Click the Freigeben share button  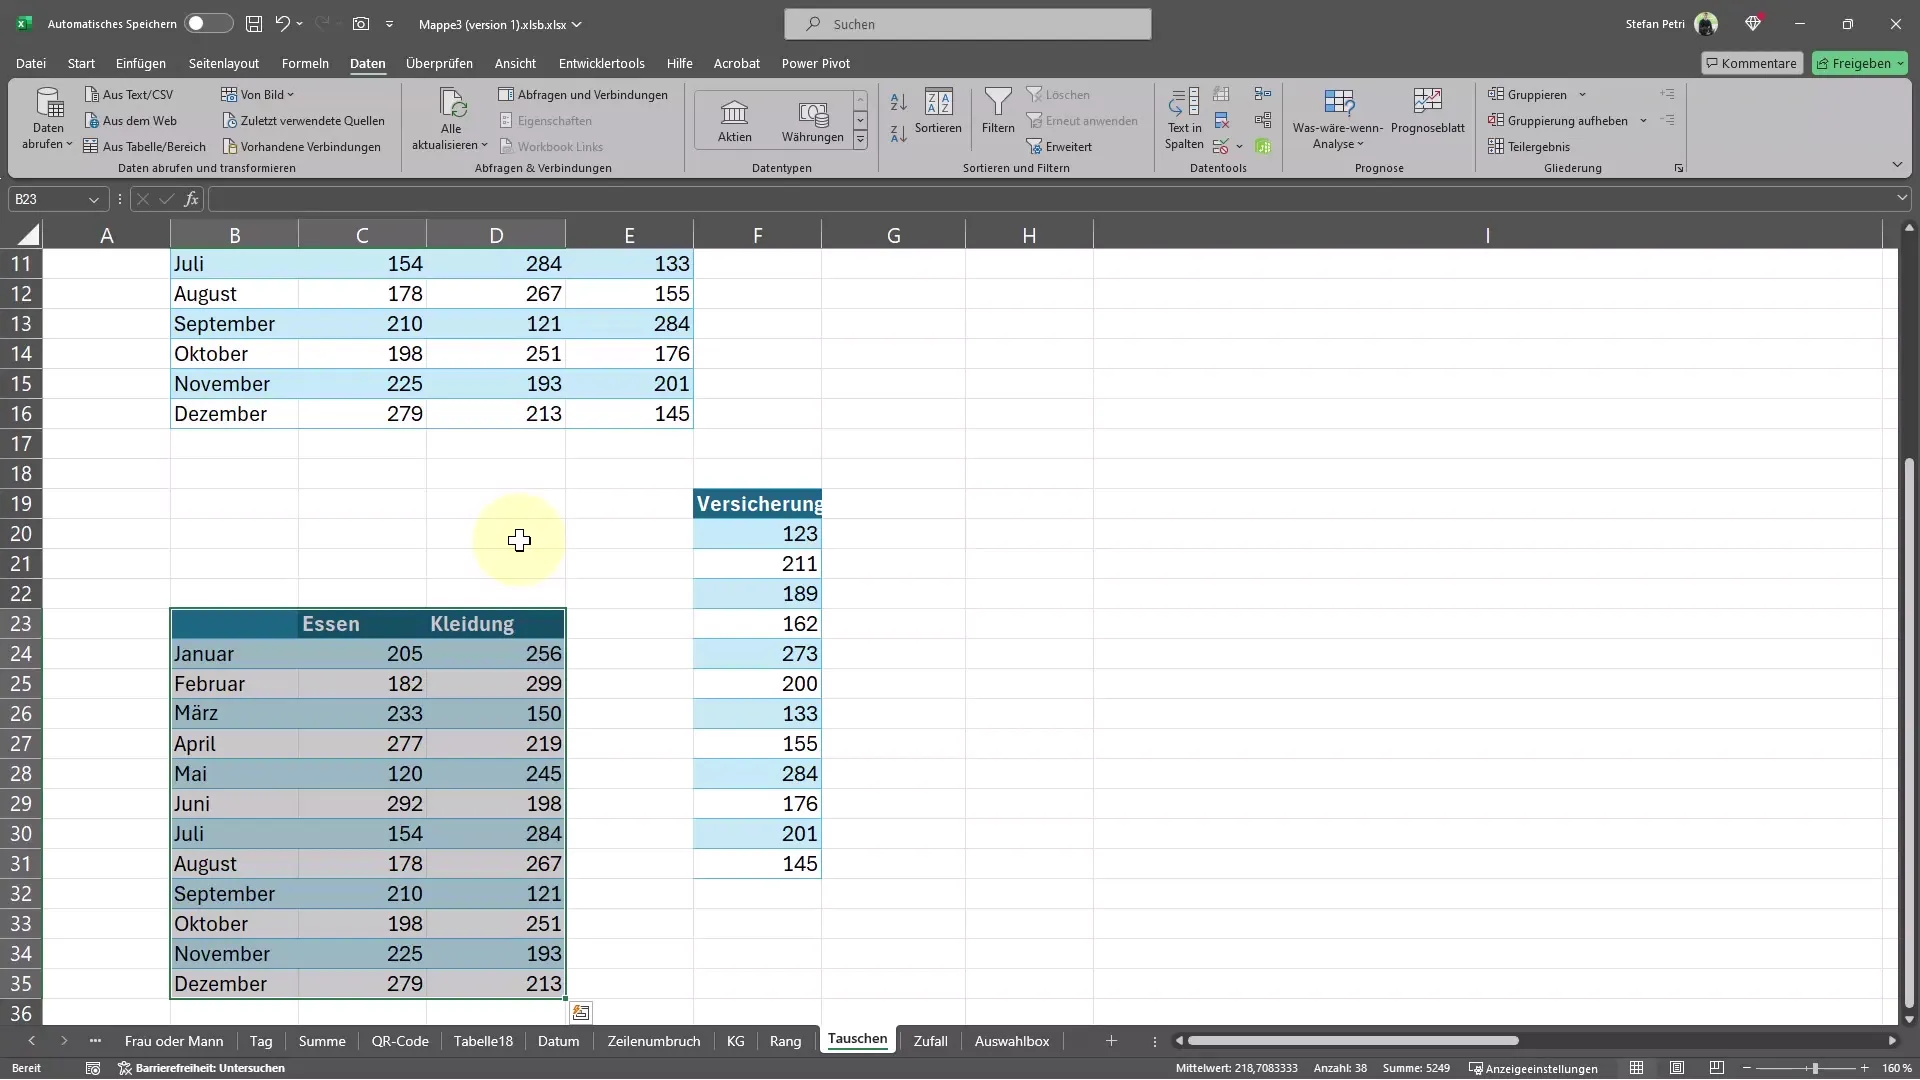pos(1860,63)
